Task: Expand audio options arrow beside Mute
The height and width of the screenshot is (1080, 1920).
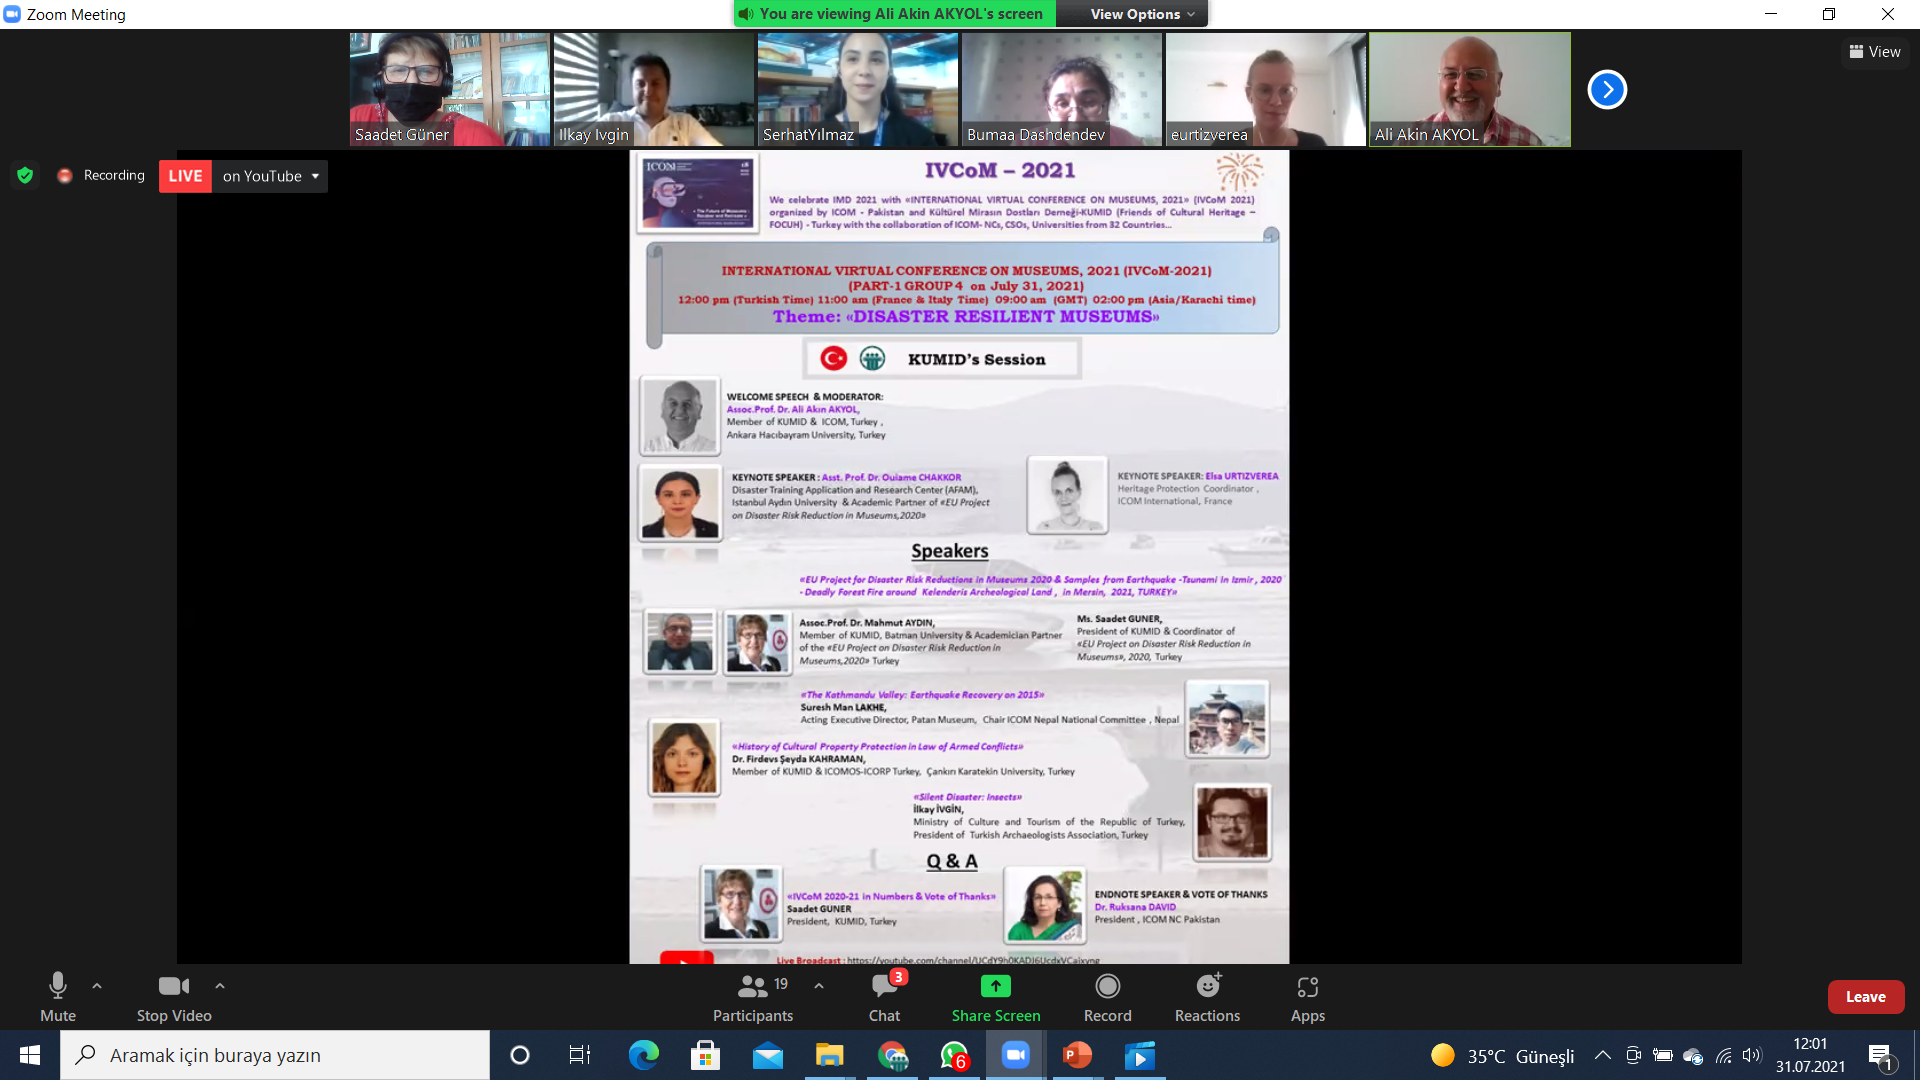Action: (97, 986)
